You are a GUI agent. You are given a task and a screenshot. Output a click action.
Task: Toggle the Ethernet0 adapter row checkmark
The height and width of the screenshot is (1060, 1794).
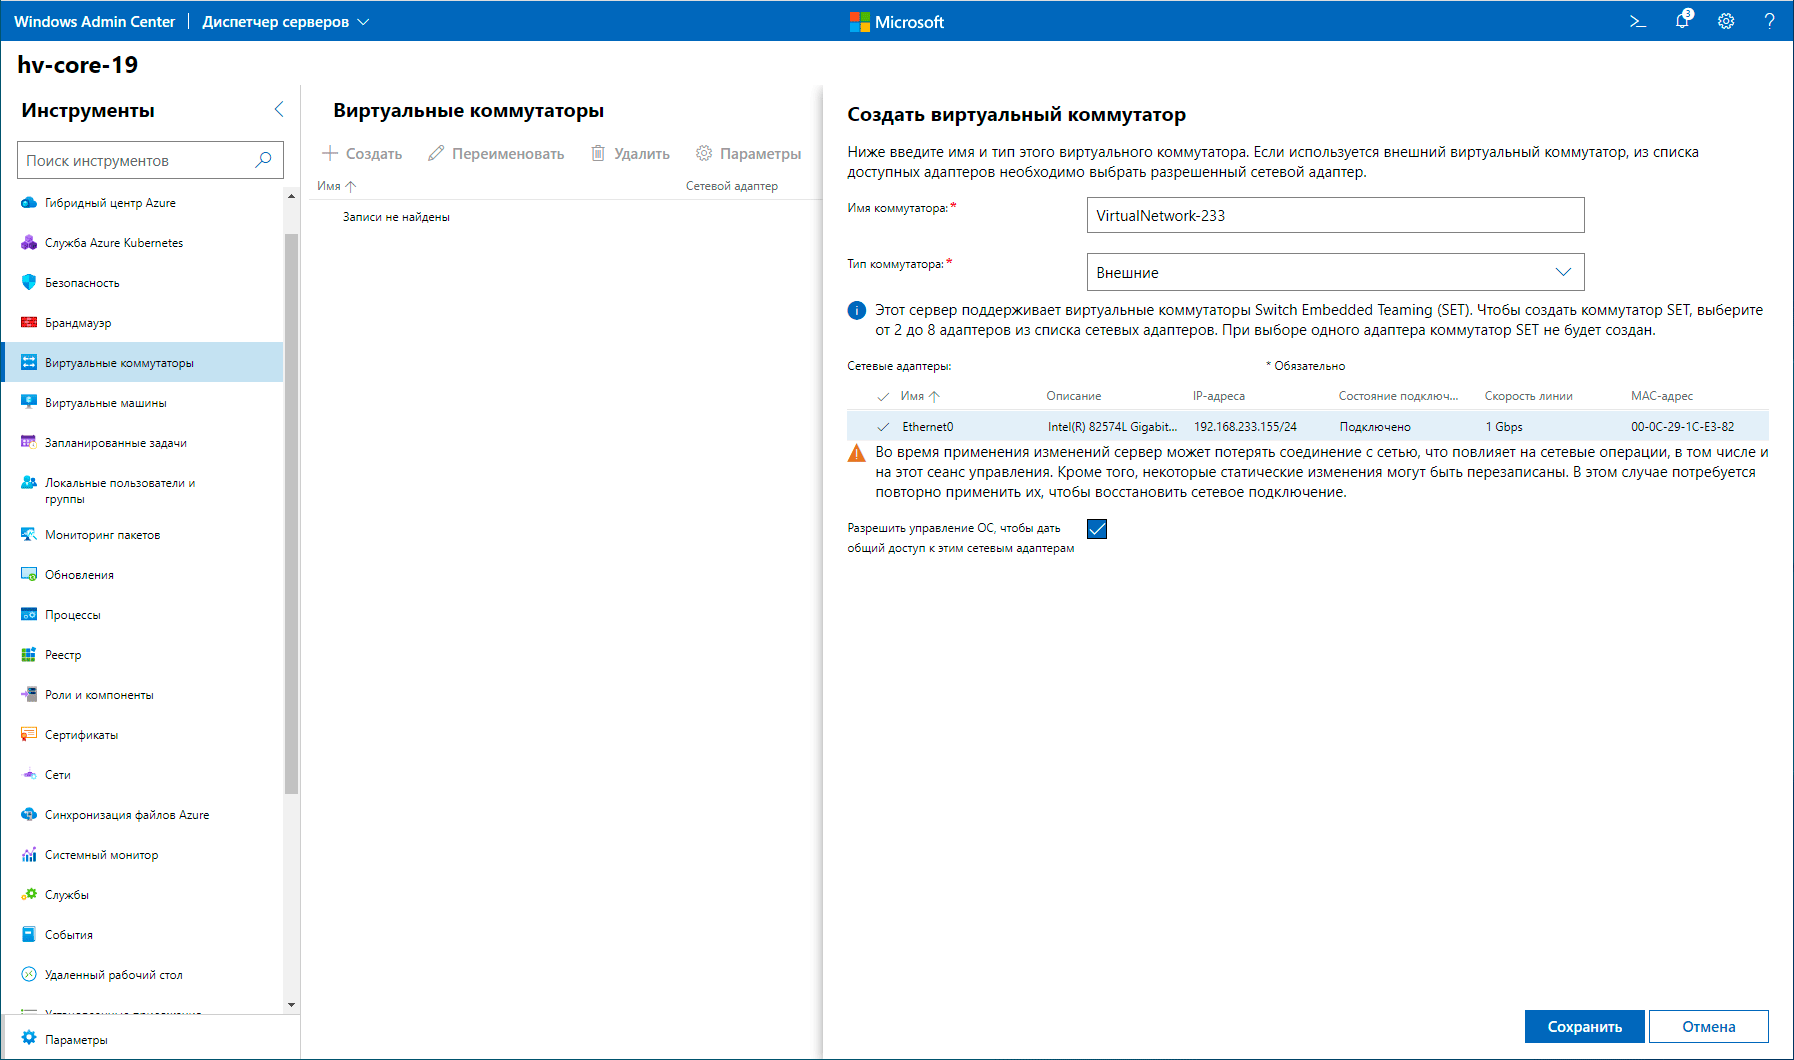(x=883, y=427)
